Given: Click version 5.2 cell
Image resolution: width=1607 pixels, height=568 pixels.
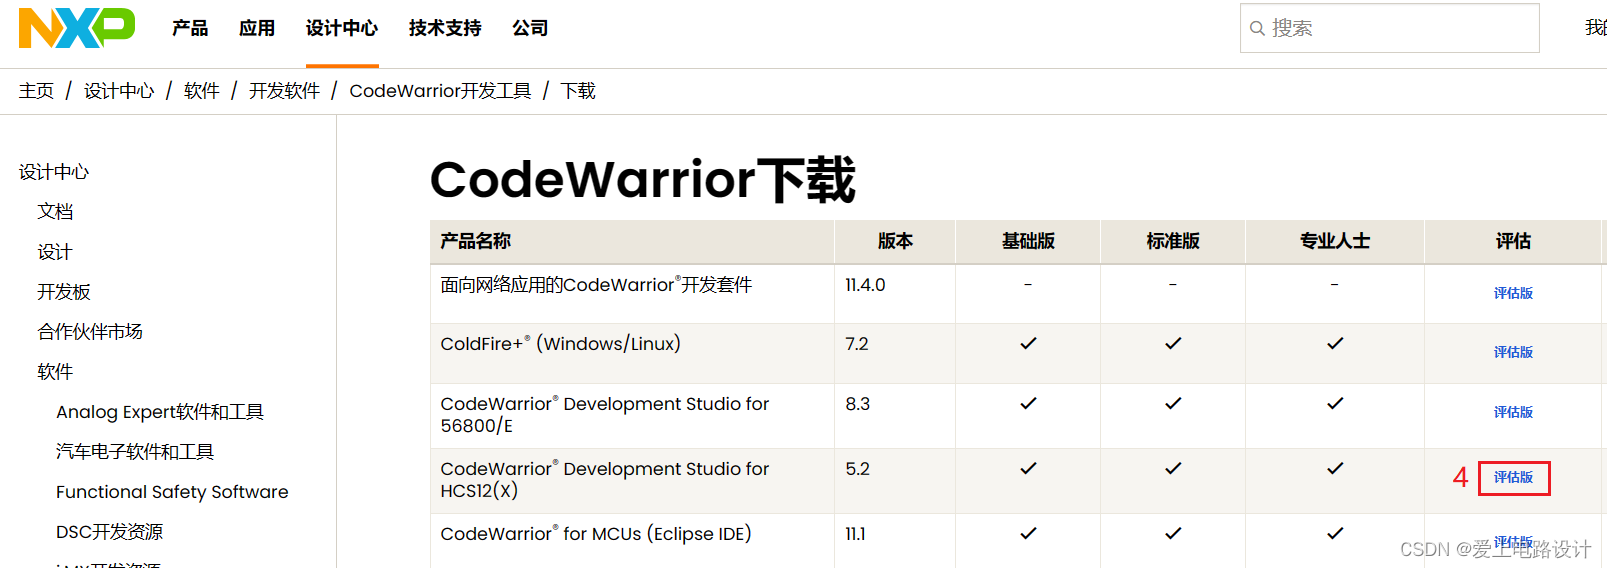Looking at the screenshot, I should pos(858,469).
